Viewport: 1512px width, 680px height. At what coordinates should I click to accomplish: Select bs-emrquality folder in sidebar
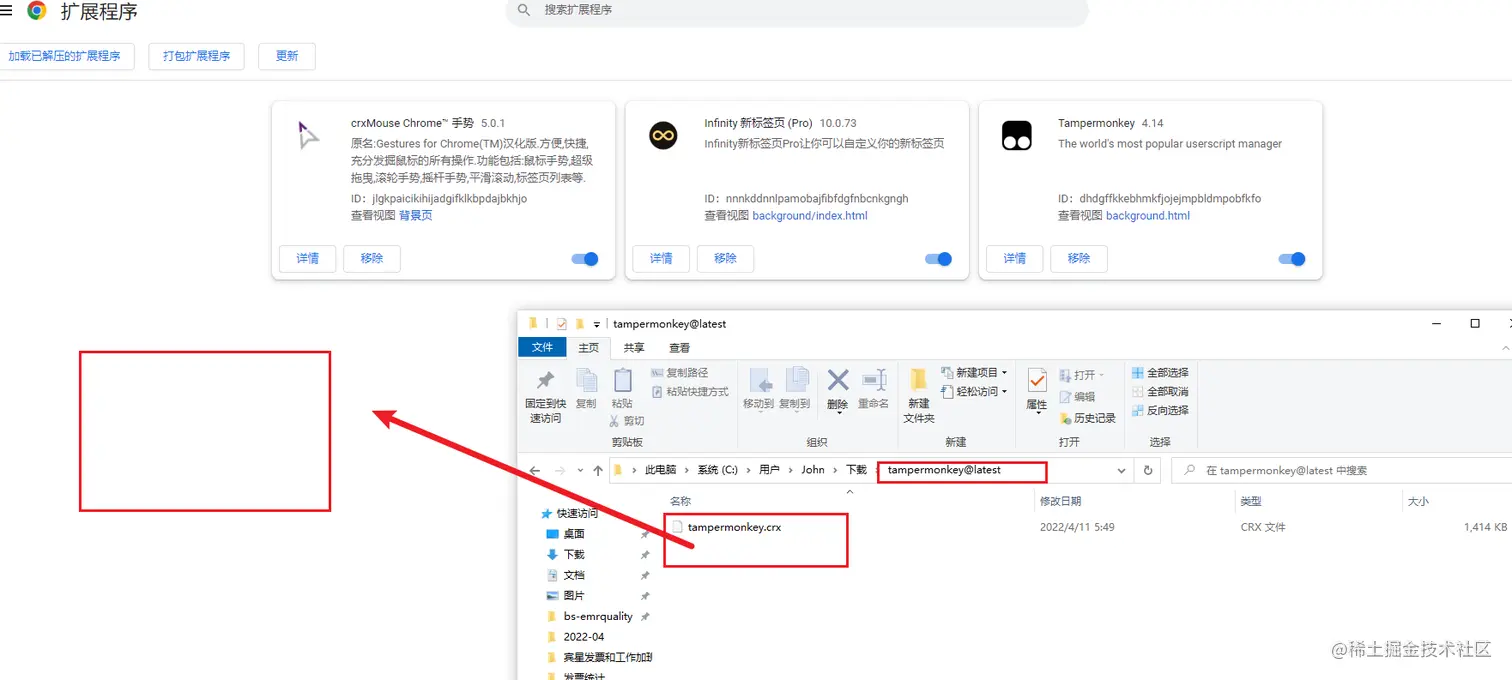pyautogui.click(x=598, y=616)
